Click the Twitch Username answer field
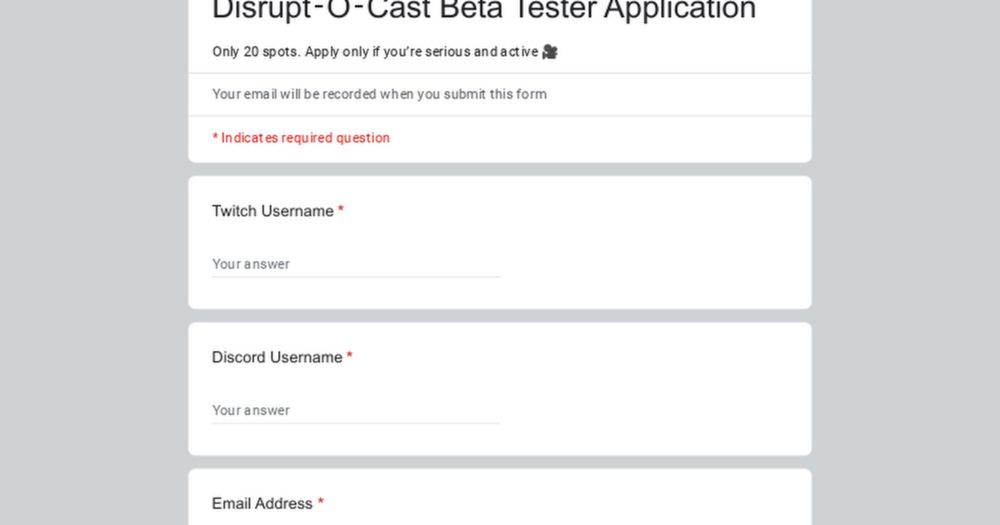Screen dimensions: 1000x525 pyautogui.click(x=356, y=264)
